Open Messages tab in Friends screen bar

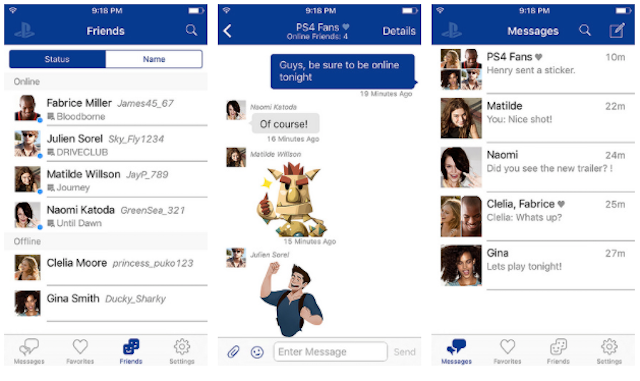pyautogui.click(x=29, y=351)
